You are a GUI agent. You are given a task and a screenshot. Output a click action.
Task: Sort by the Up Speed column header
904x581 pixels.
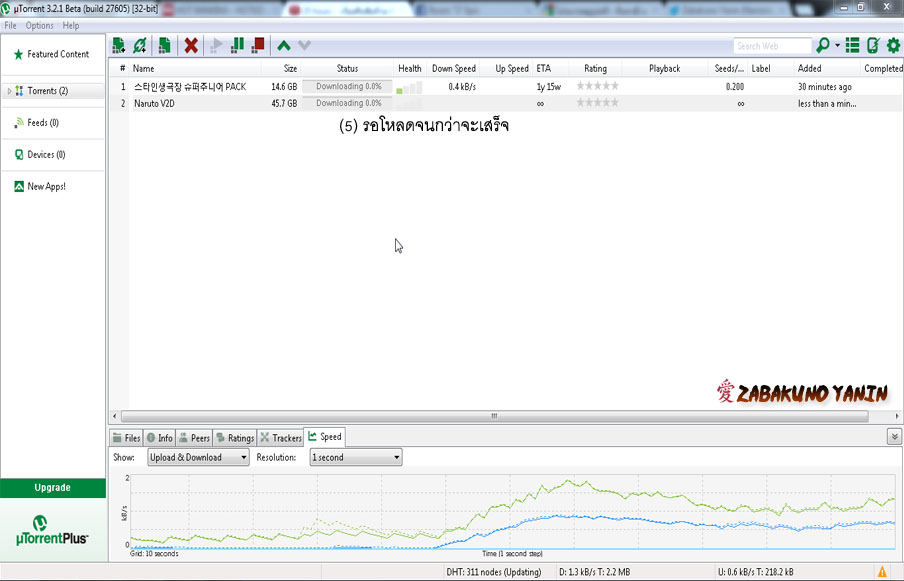[x=506, y=68]
